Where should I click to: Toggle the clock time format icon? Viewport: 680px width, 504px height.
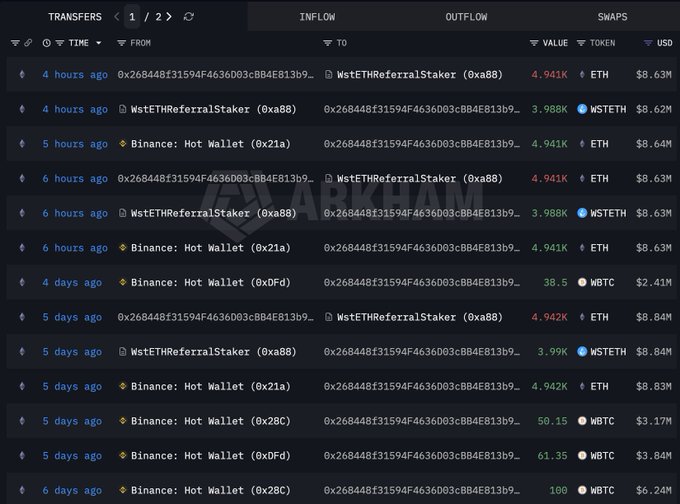click(x=46, y=43)
